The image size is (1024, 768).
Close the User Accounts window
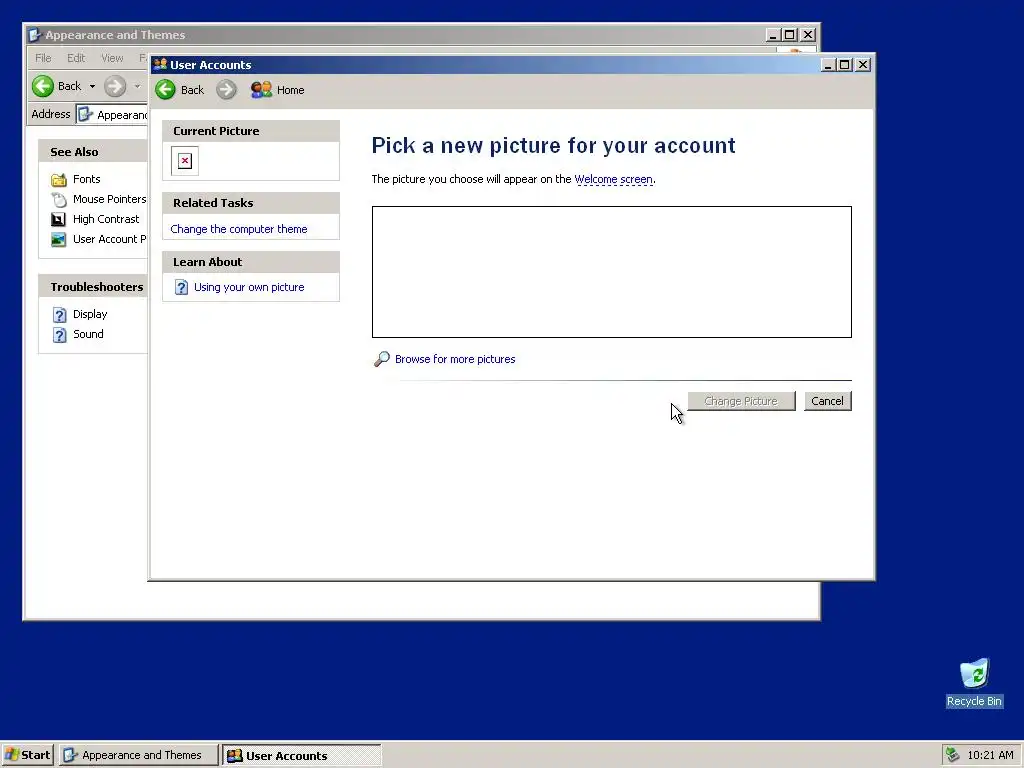863,65
